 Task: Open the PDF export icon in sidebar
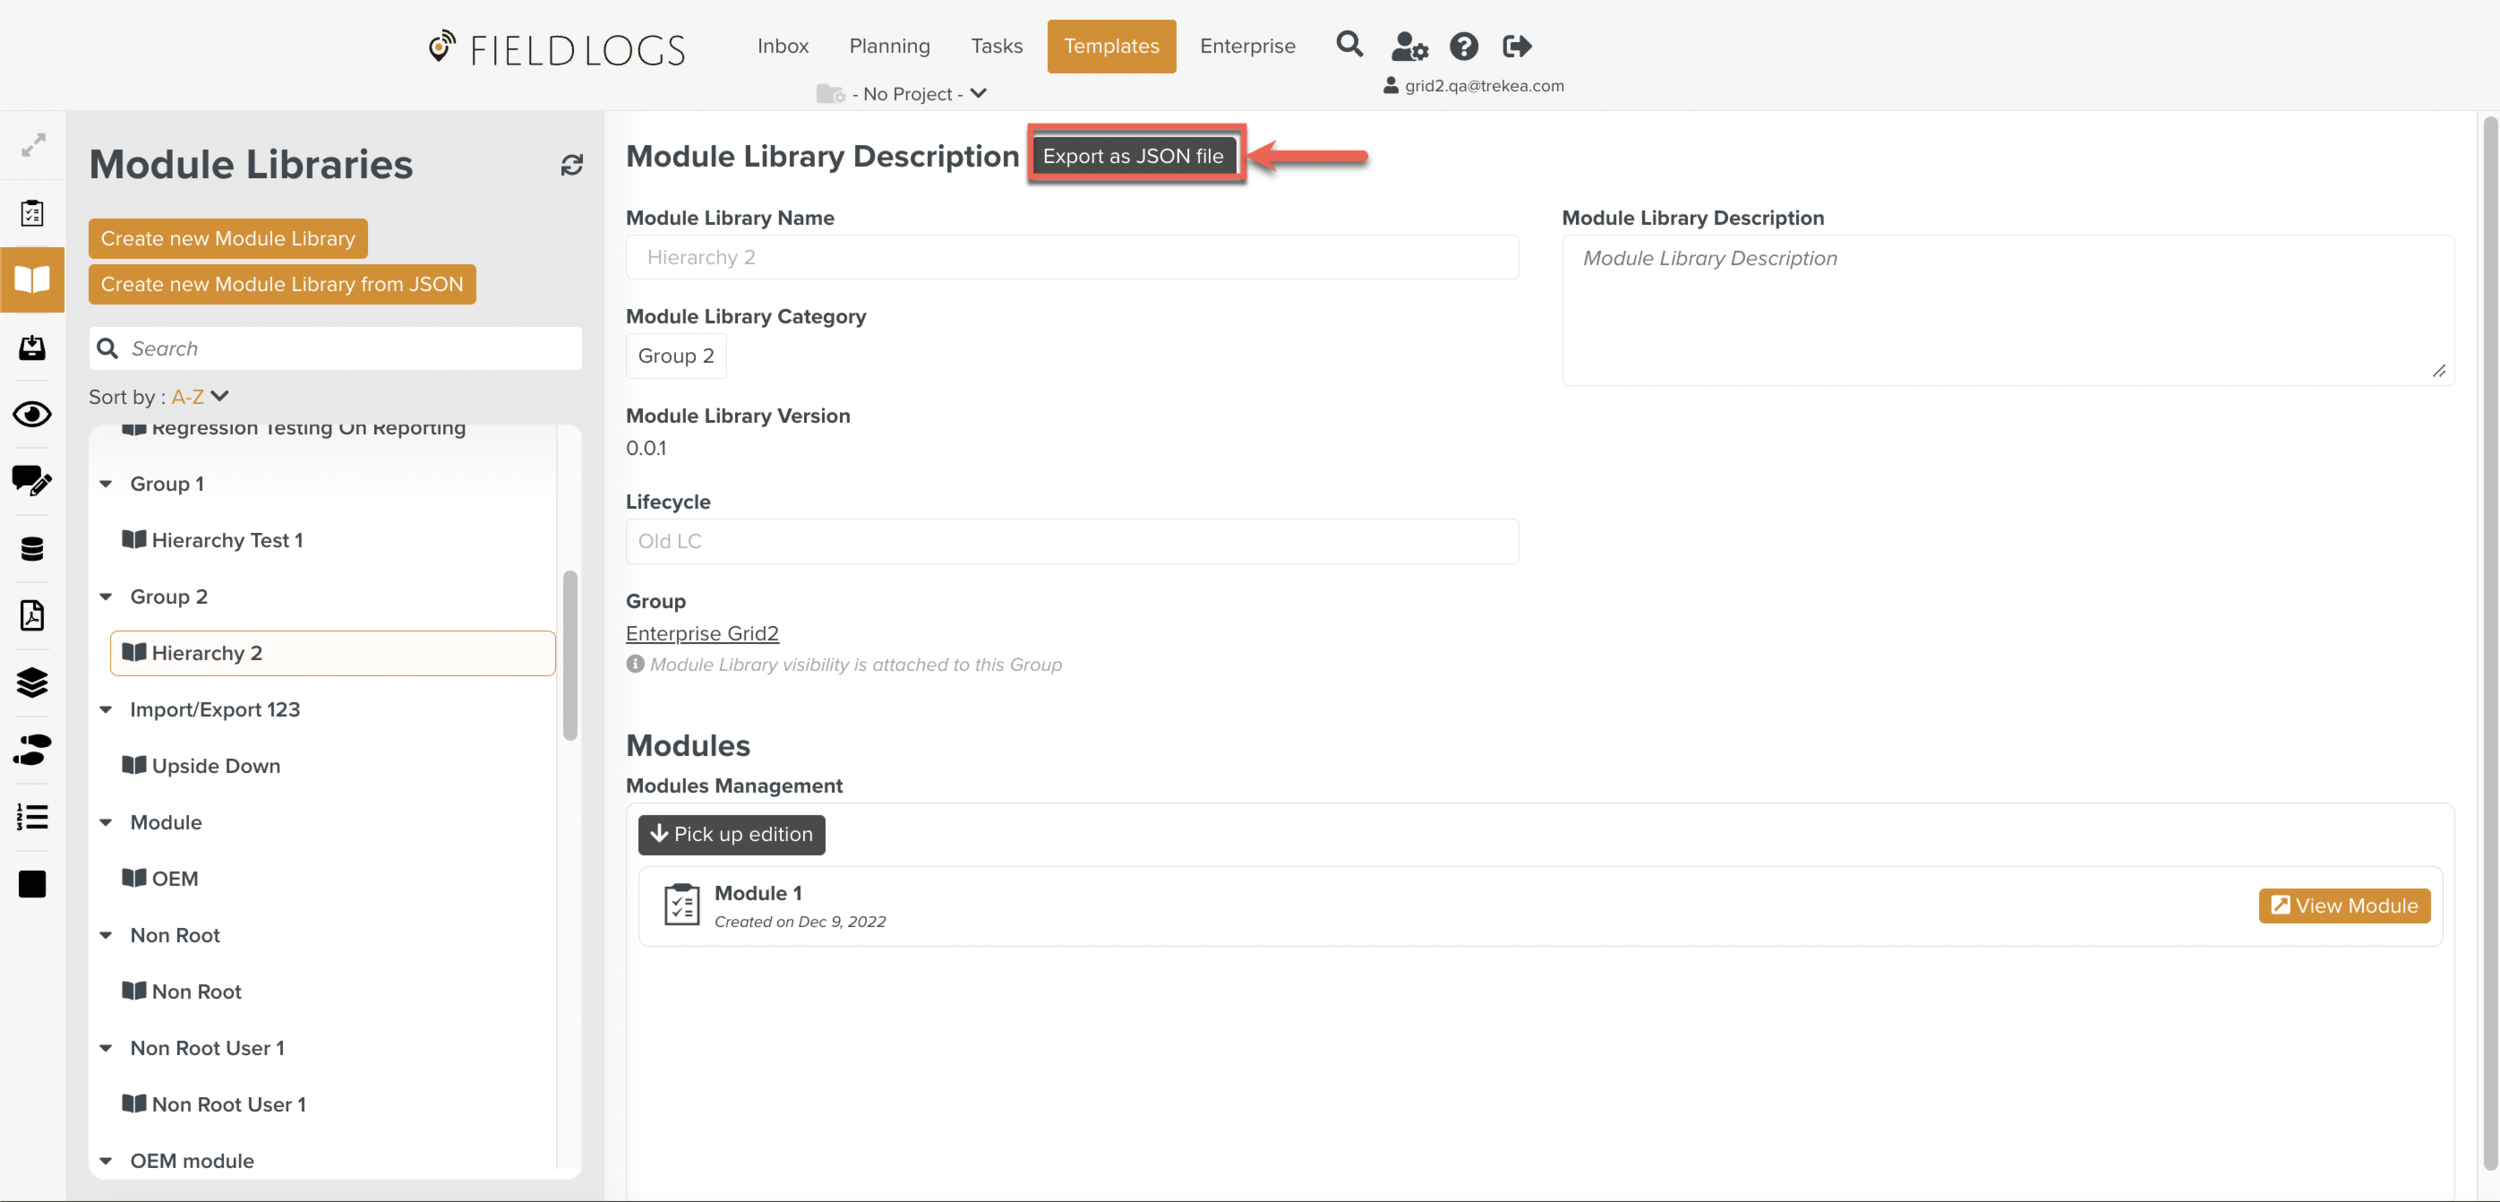(31, 616)
